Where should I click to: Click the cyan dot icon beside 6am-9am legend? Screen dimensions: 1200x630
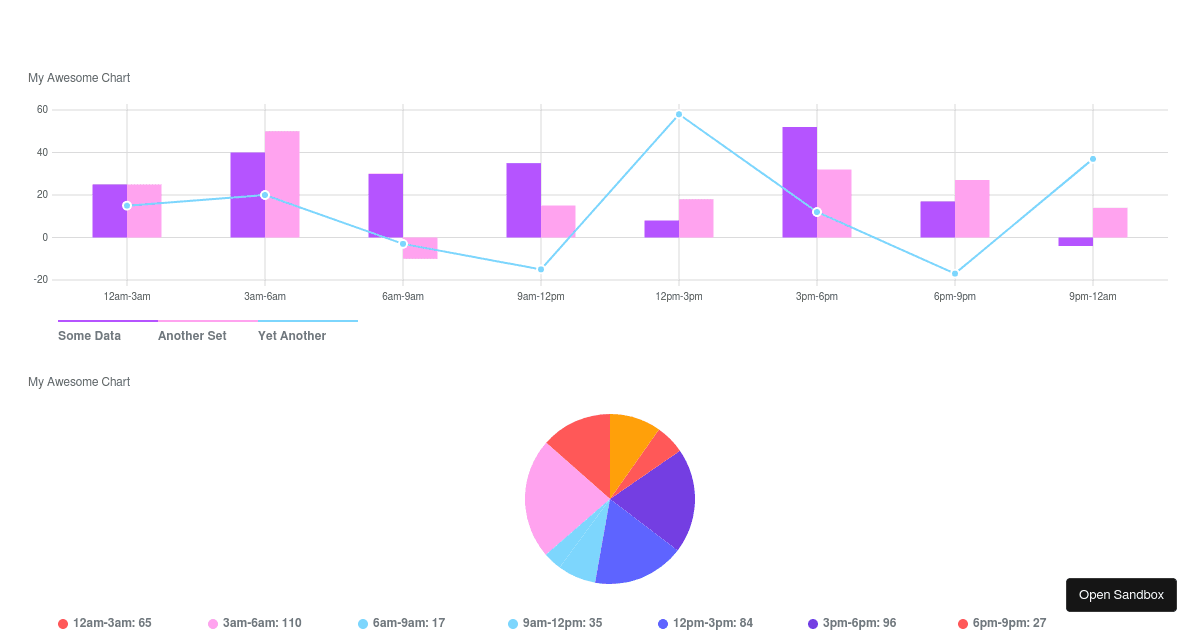tap(362, 622)
